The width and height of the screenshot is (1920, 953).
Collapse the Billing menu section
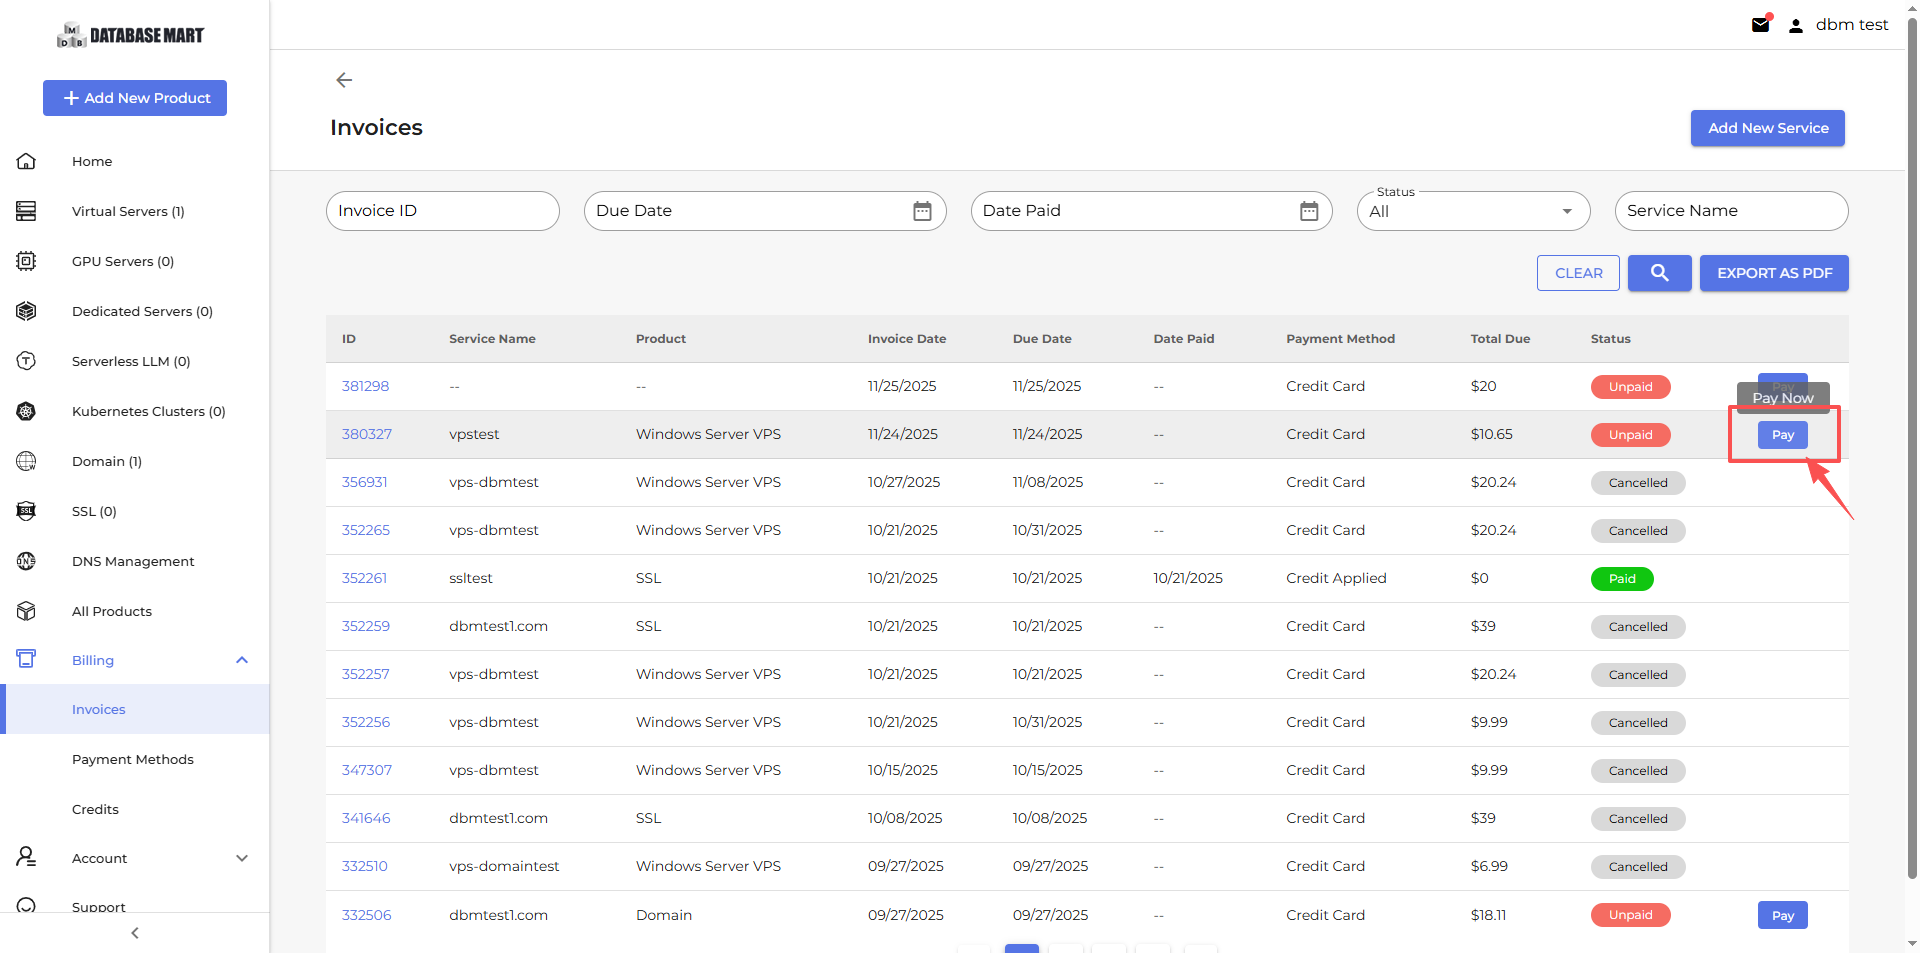click(242, 660)
